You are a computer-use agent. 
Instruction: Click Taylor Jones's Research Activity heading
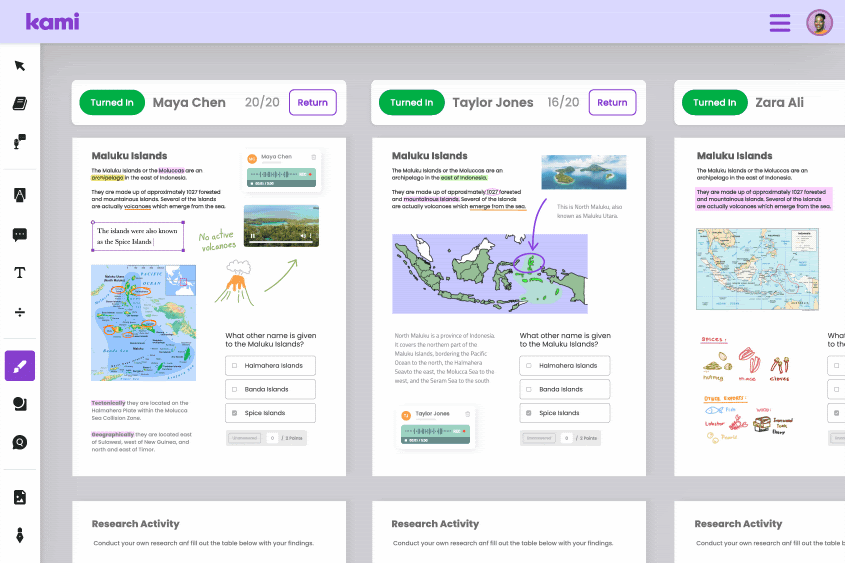point(435,524)
